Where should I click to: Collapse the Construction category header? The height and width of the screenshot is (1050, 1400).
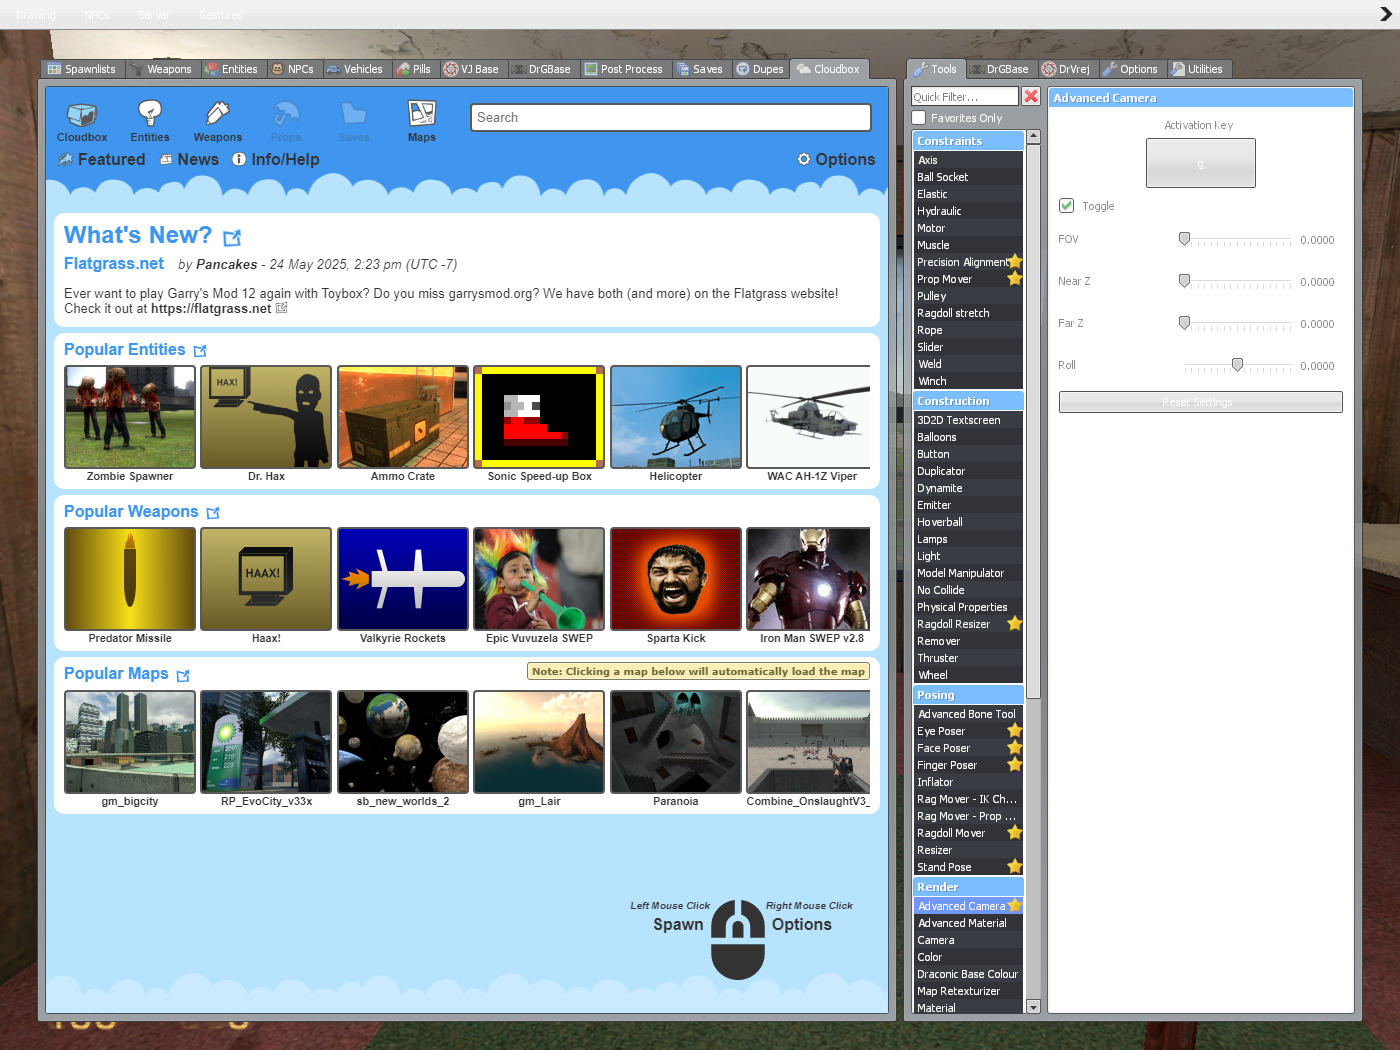tap(968, 401)
